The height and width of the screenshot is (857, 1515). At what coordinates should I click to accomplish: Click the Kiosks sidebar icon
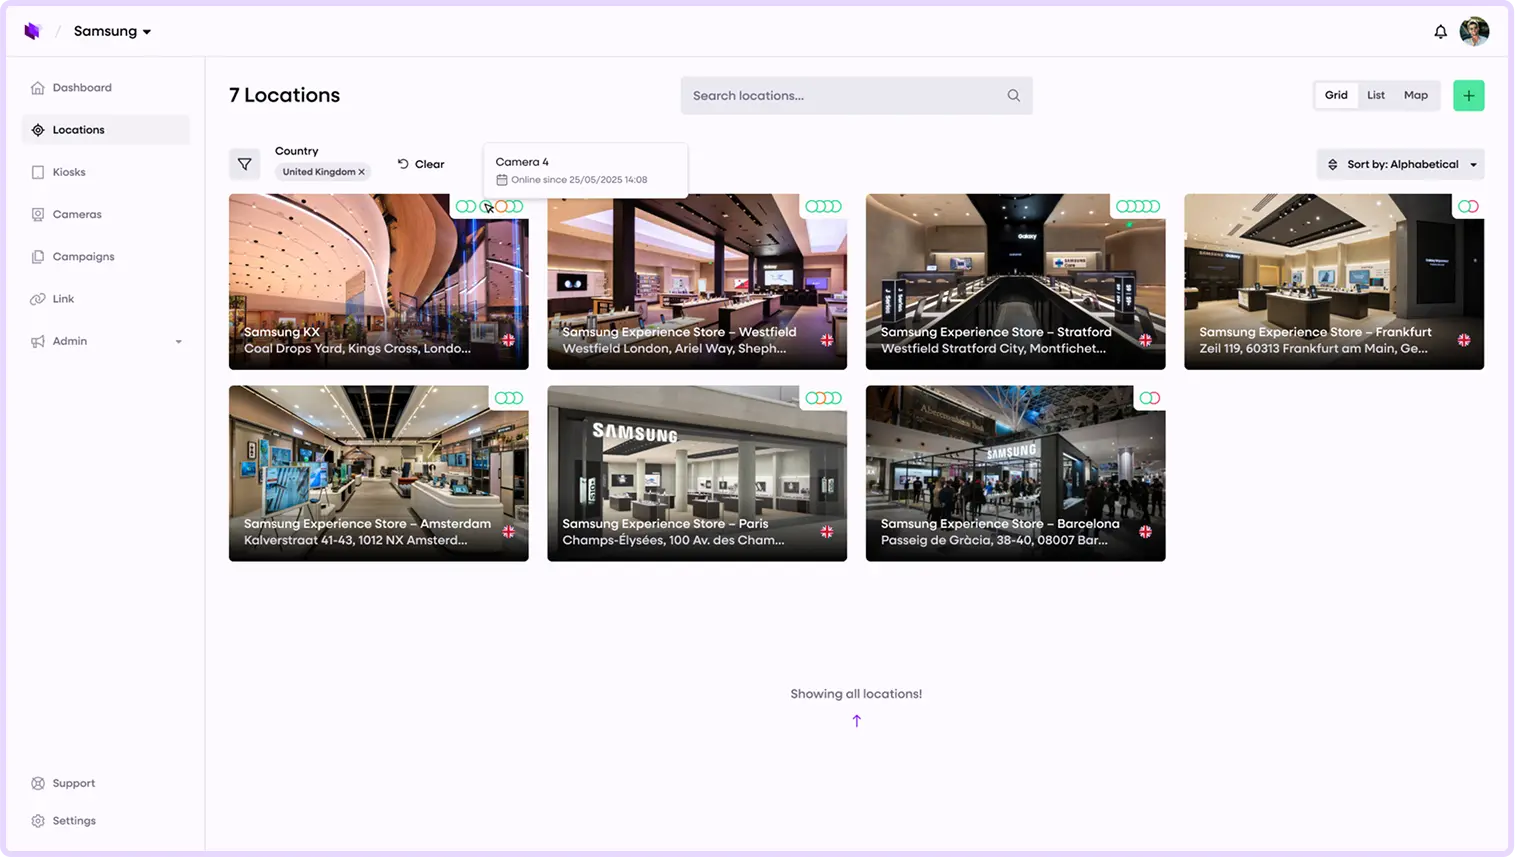[x=38, y=172]
